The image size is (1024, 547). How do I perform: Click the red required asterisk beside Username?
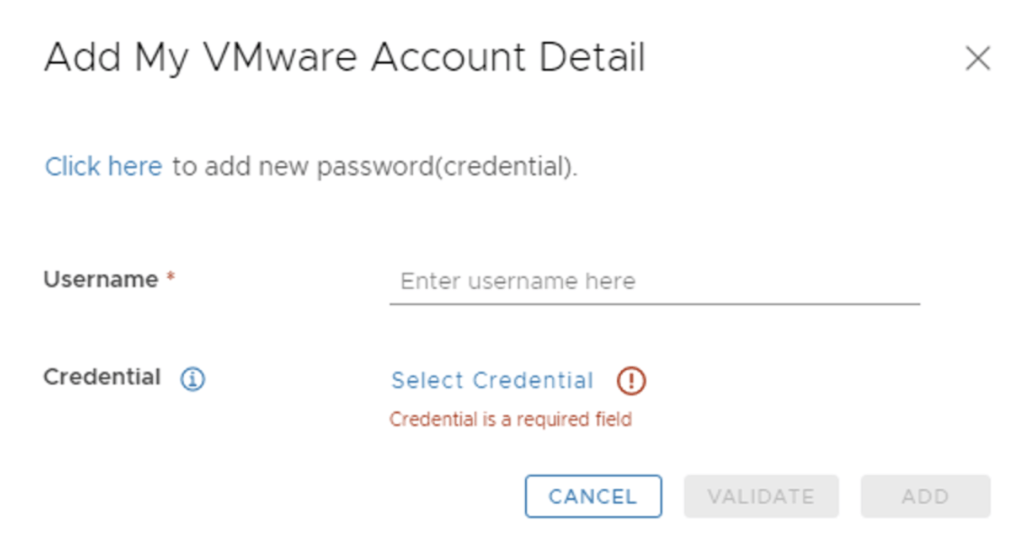click(x=171, y=281)
